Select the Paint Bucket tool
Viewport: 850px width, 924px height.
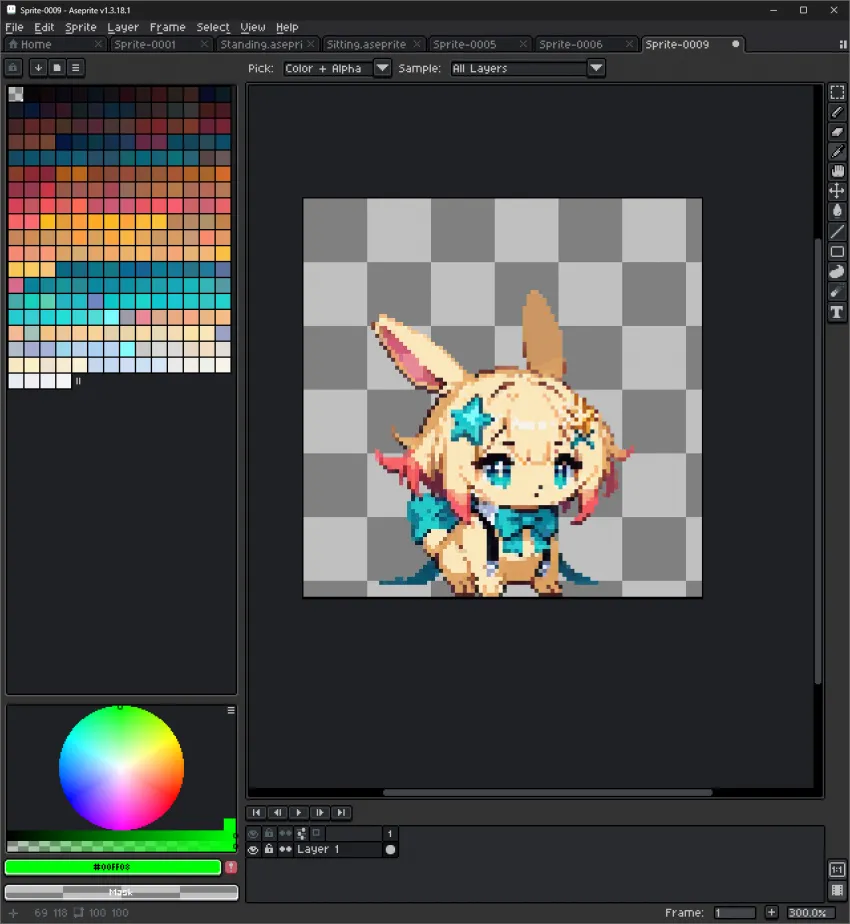coord(837,211)
